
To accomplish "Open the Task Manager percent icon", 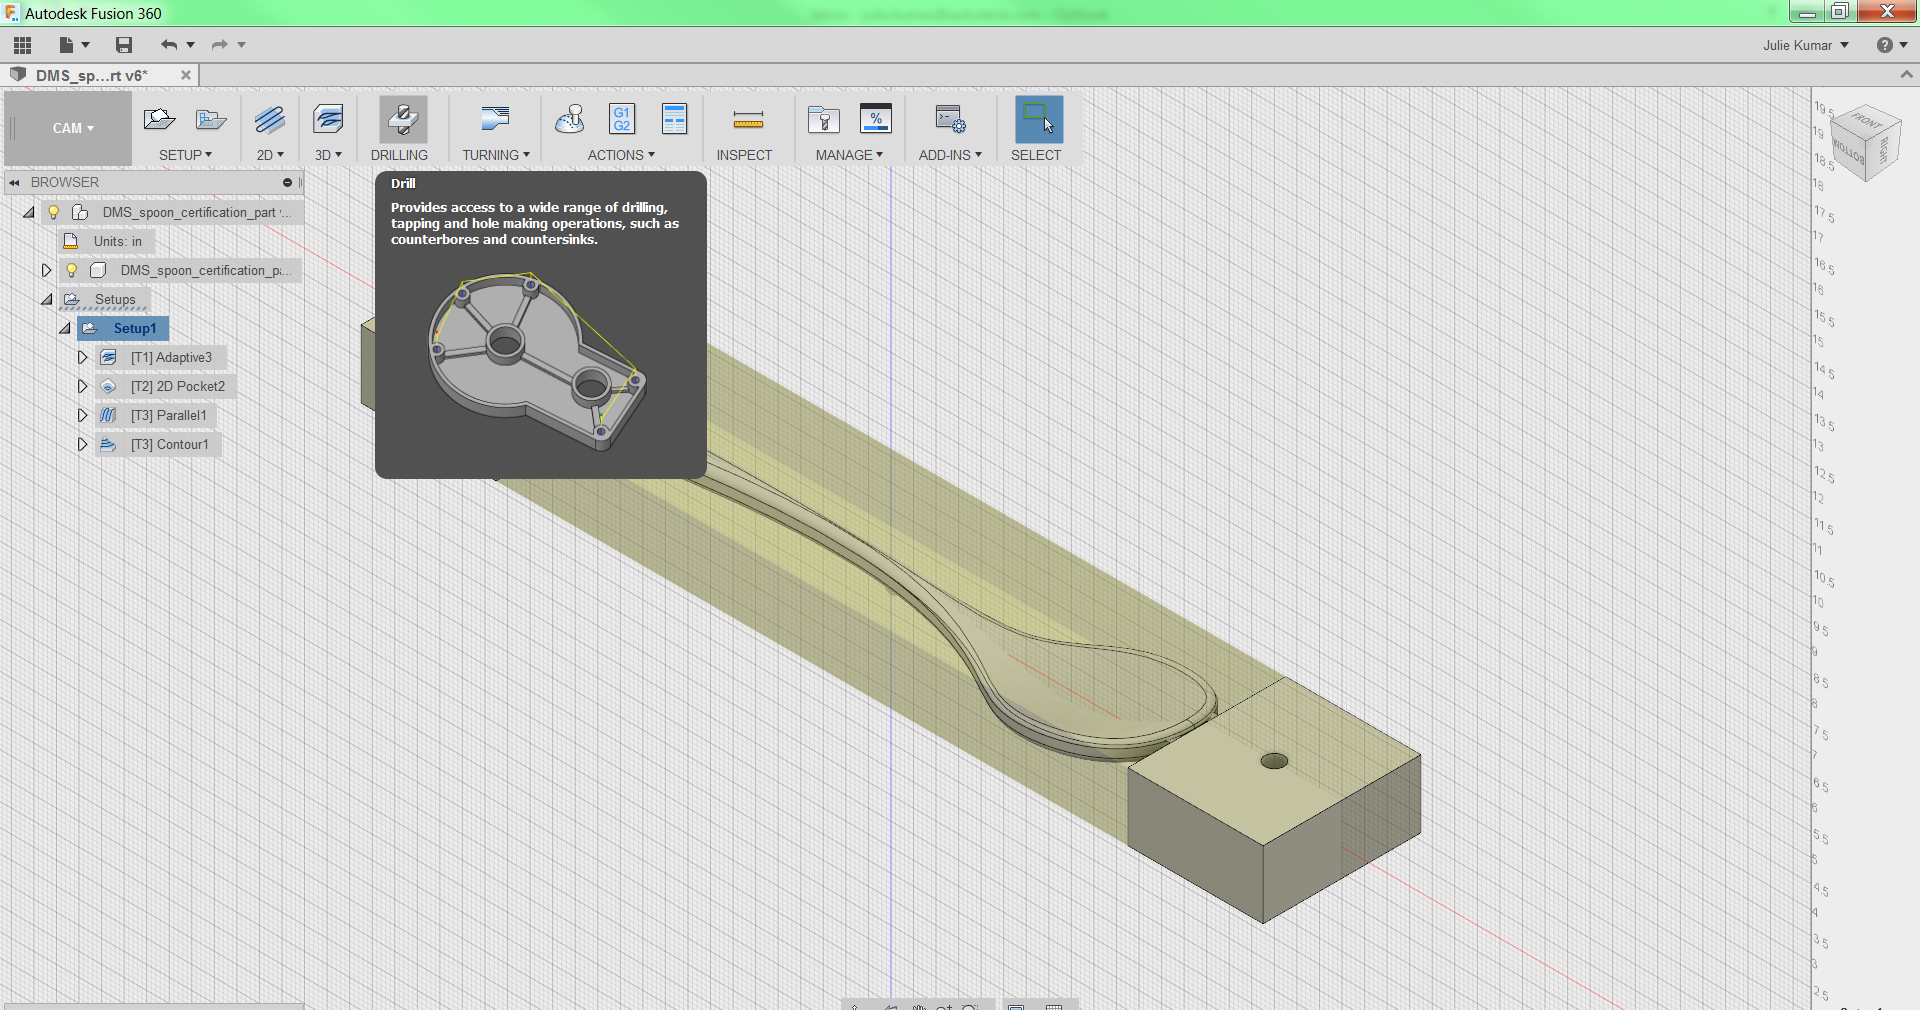I will pyautogui.click(x=876, y=120).
